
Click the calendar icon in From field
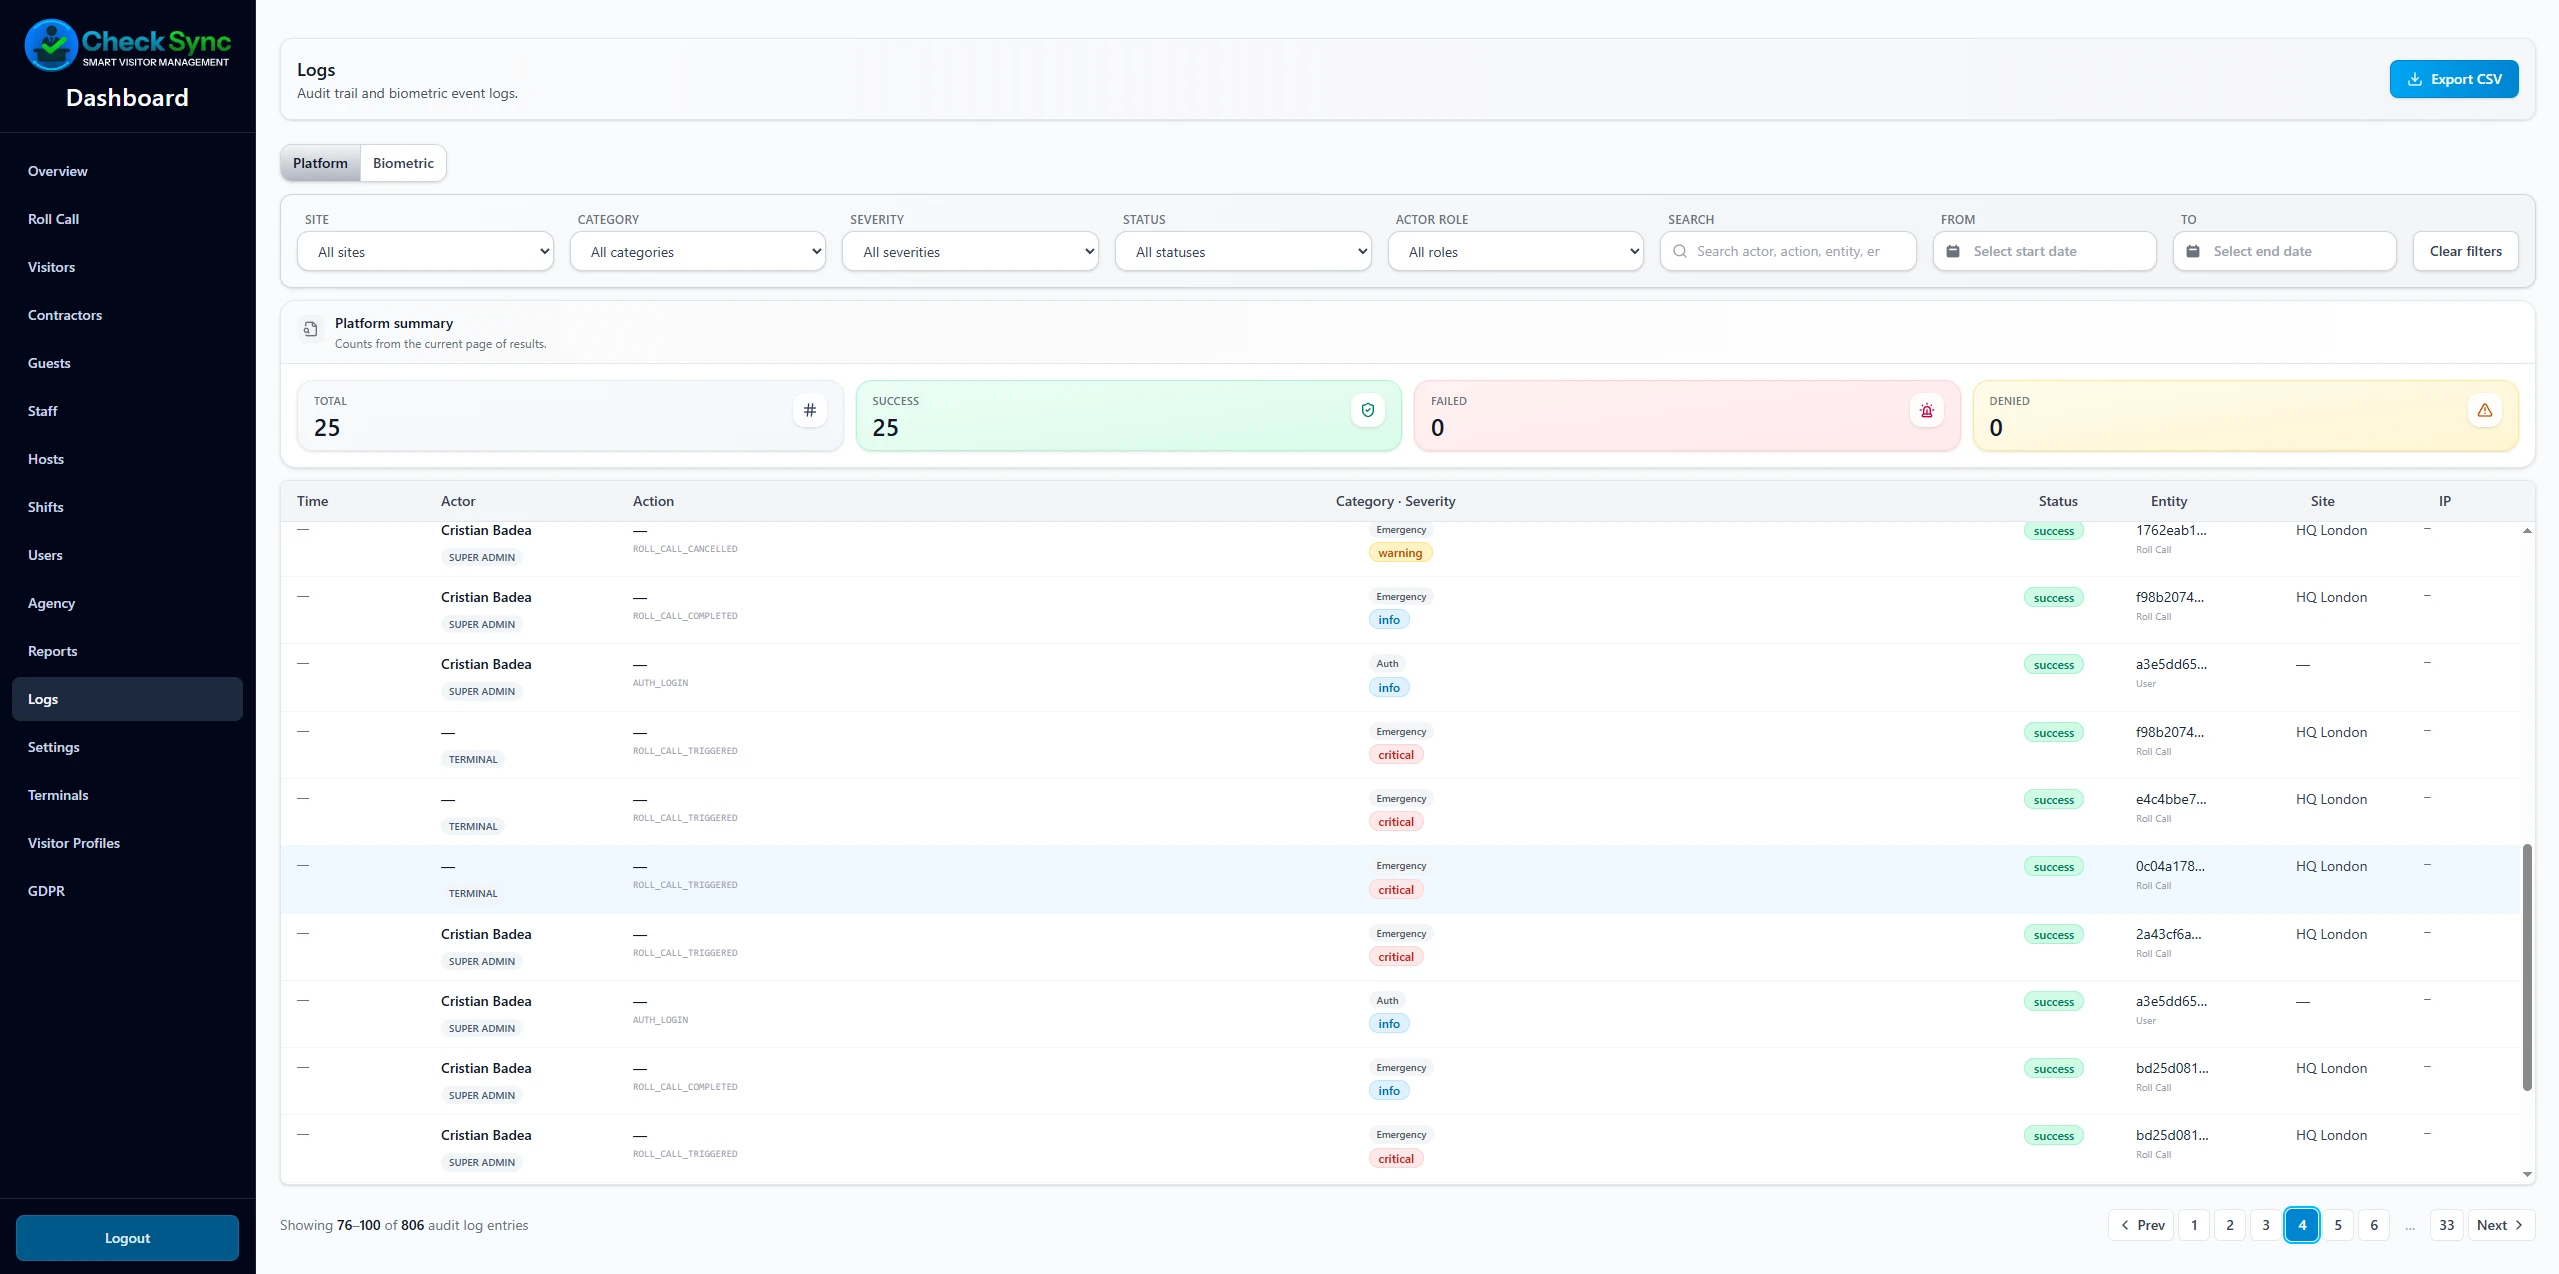(x=1953, y=251)
